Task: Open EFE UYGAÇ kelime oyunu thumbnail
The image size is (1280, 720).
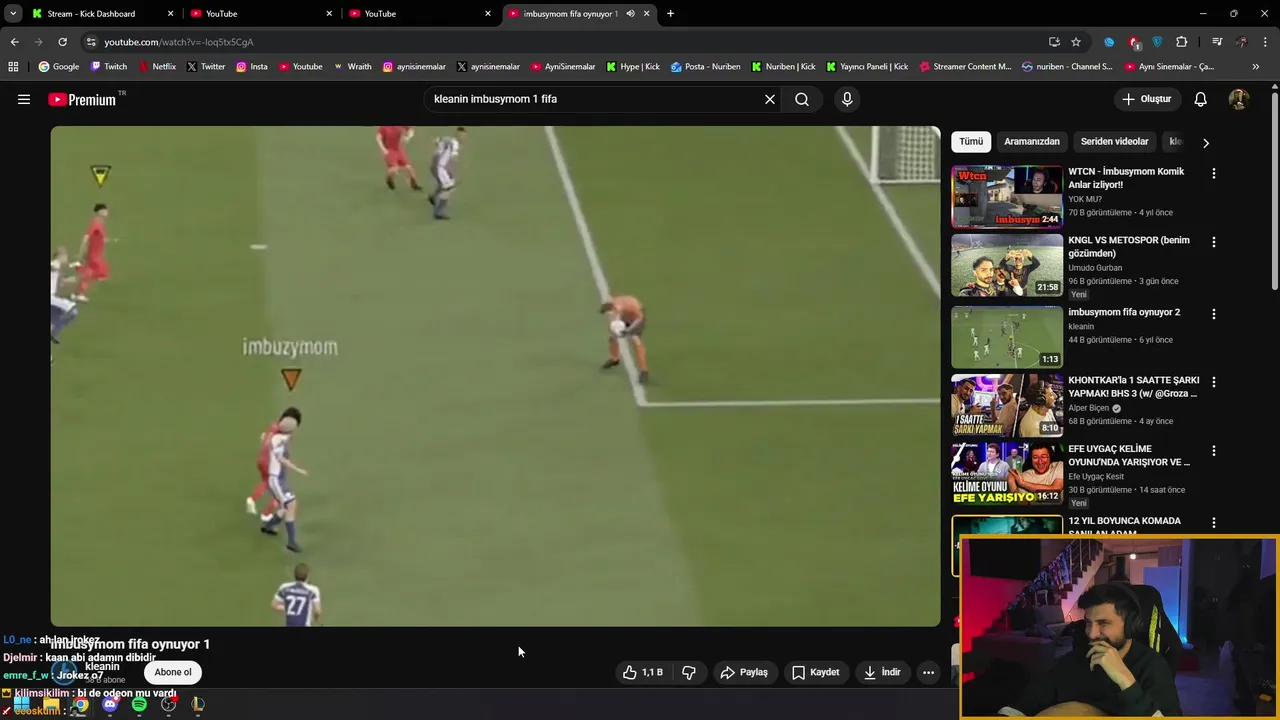Action: (1006, 474)
